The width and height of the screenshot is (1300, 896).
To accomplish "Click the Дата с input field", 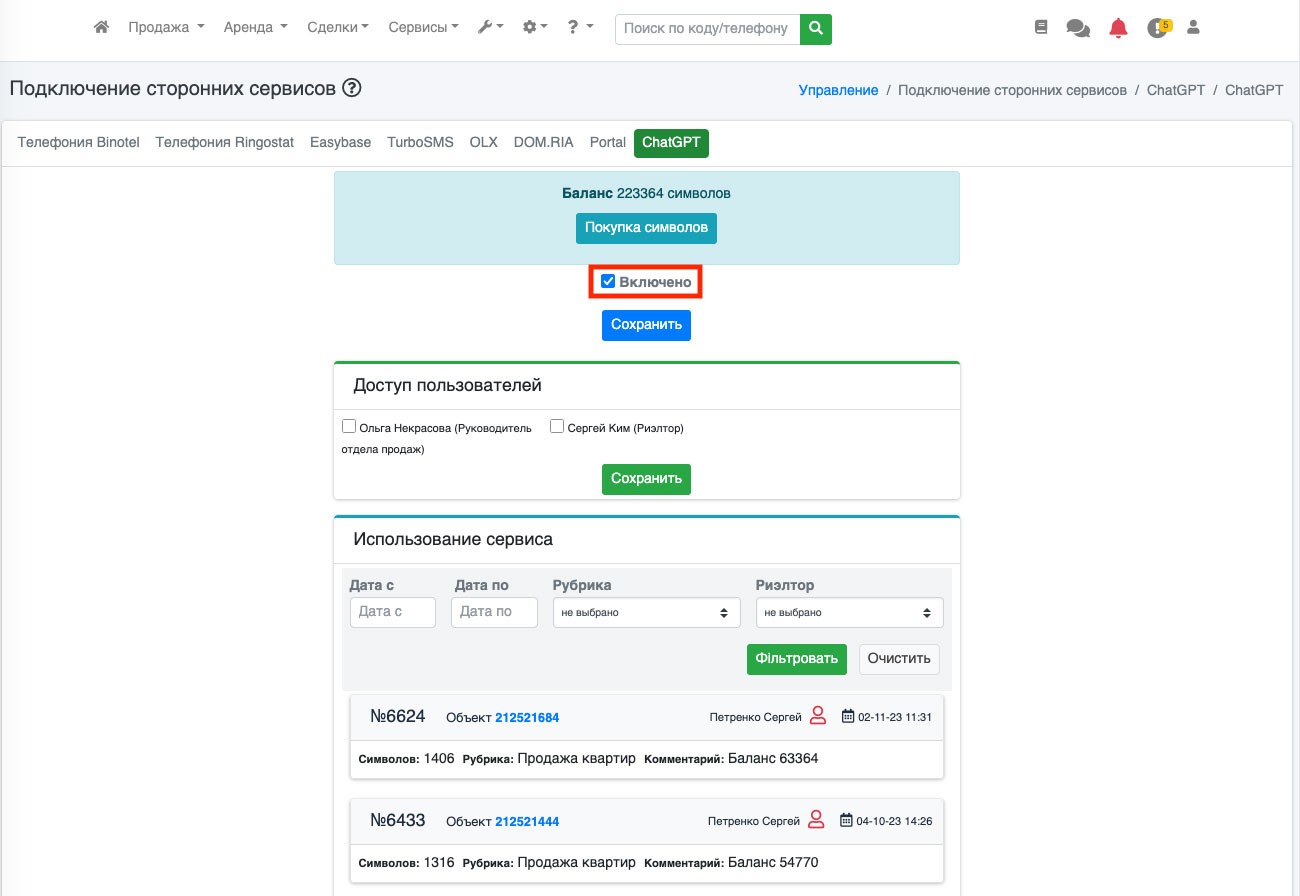I will click(x=392, y=612).
